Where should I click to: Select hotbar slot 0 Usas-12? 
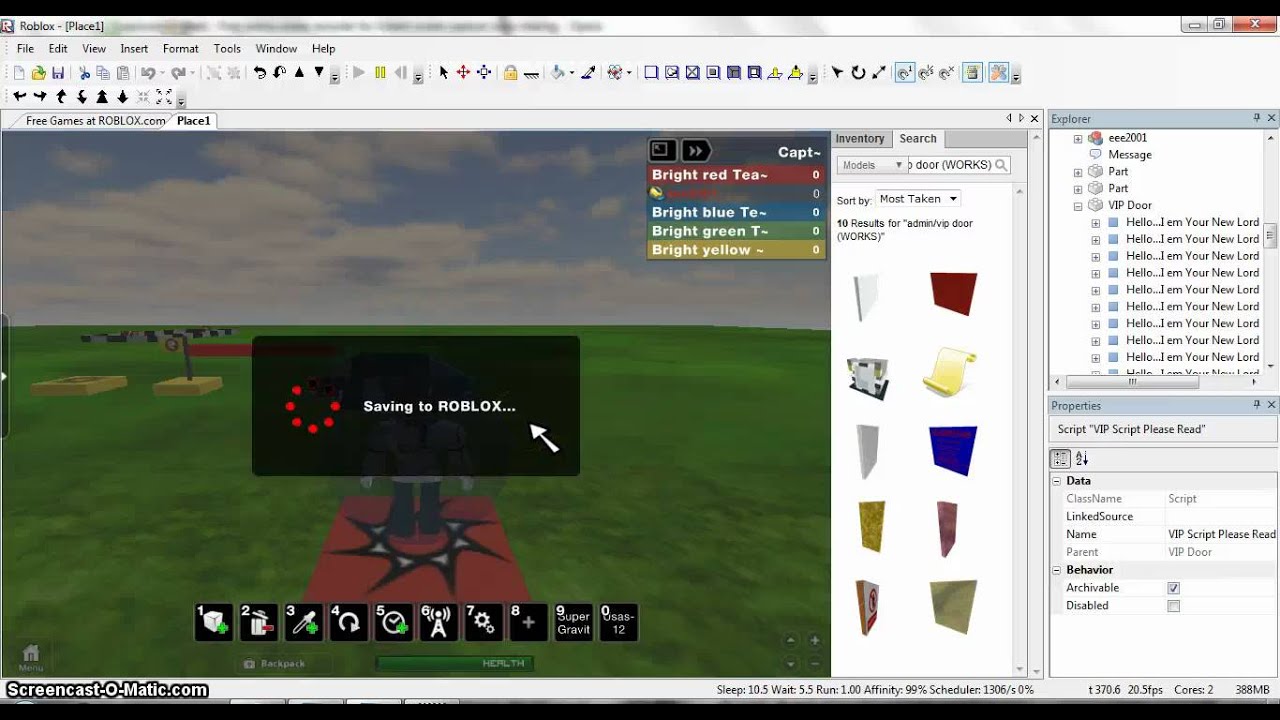(618, 622)
